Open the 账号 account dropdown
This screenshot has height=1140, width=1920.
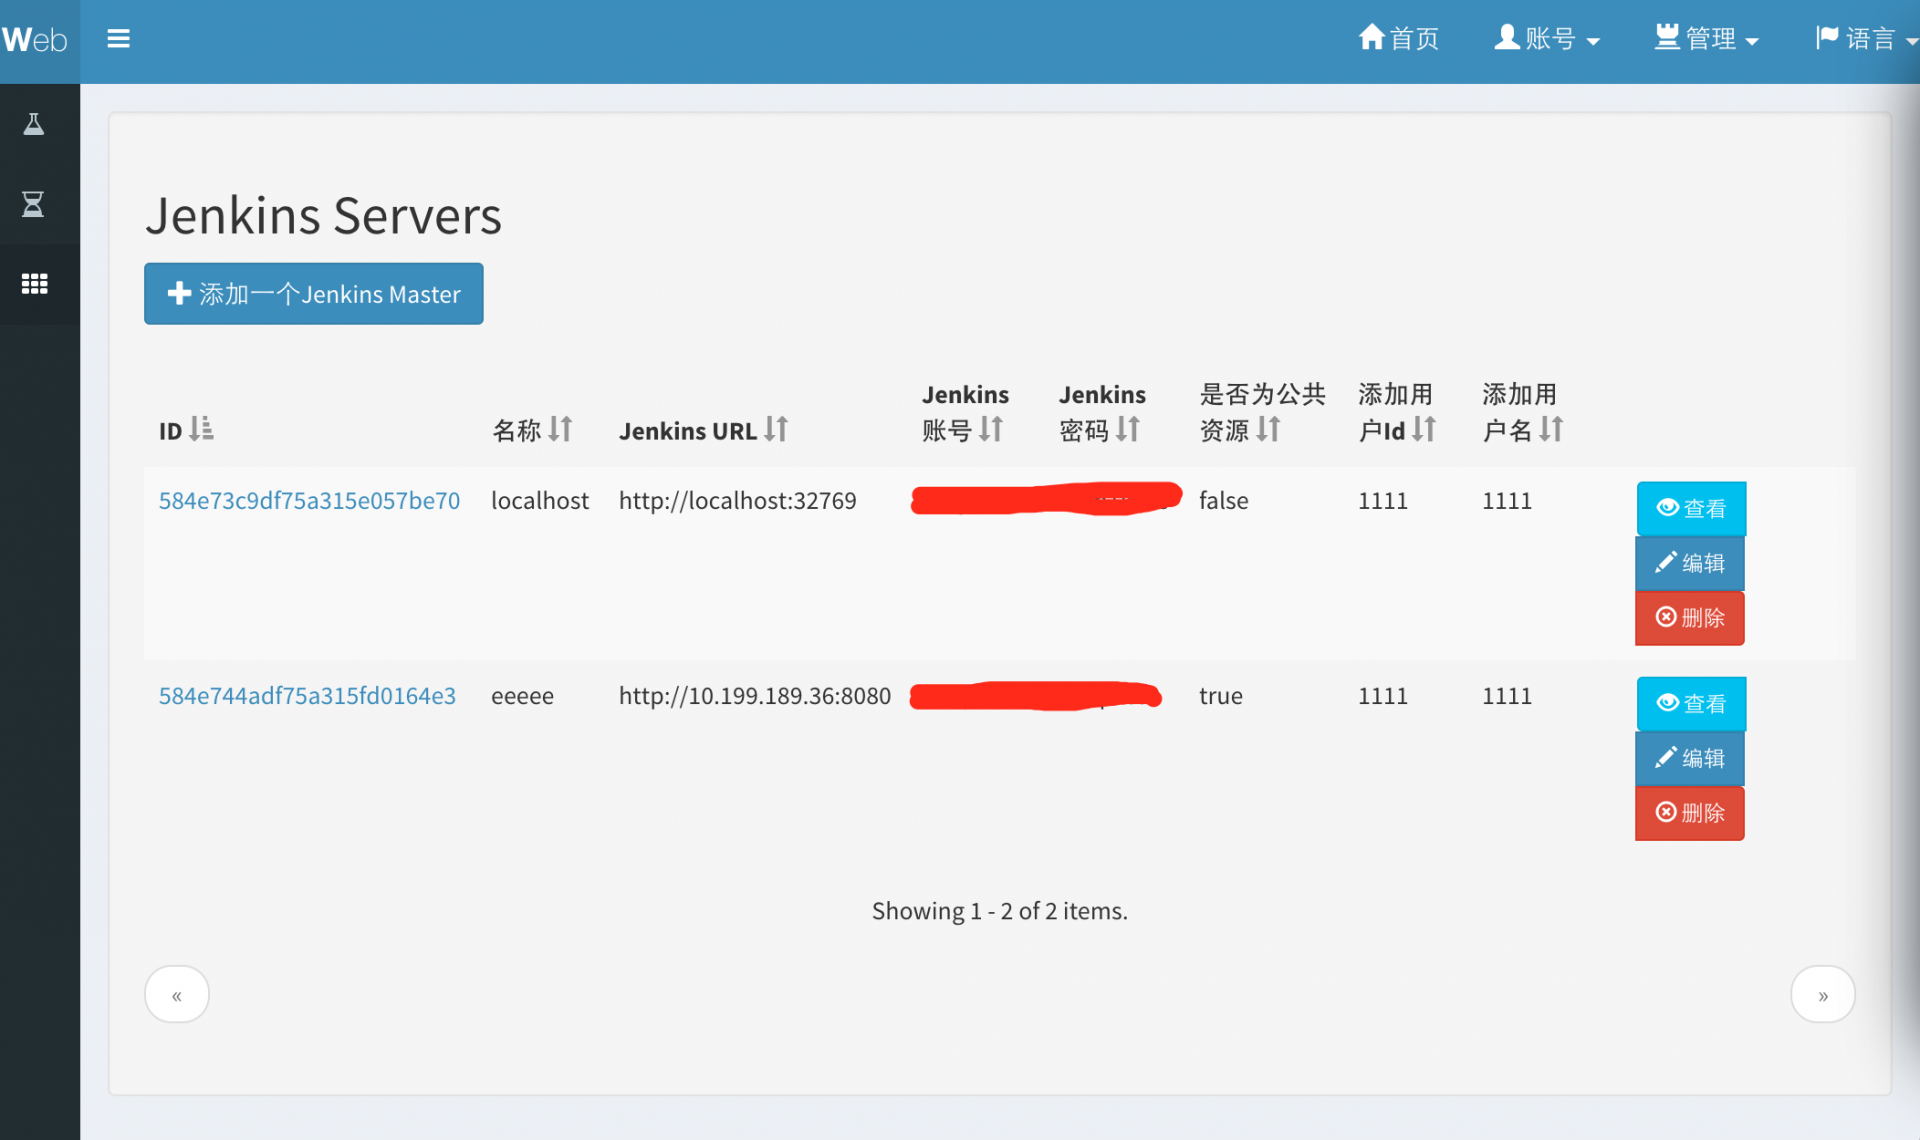pyautogui.click(x=1547, y=39)
